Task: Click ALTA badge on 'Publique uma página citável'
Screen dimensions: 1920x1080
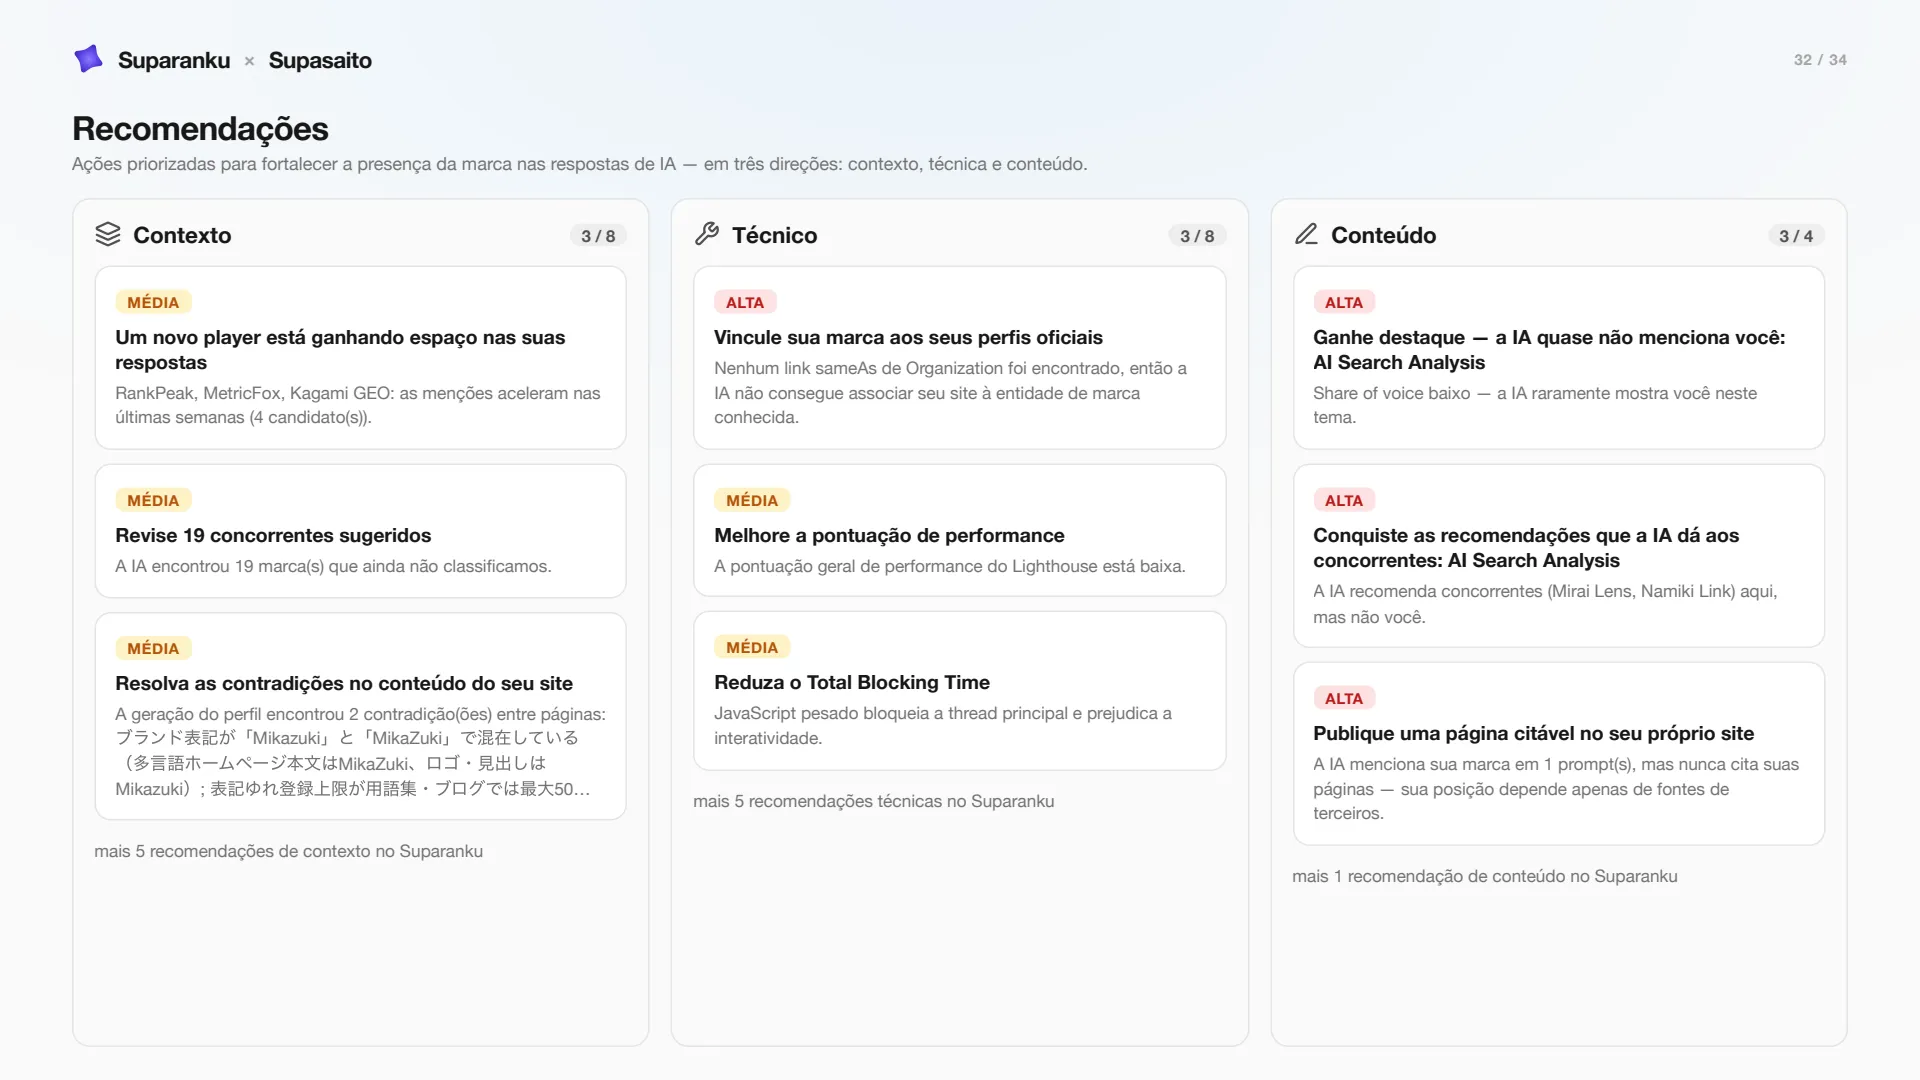Action: pyautogui.click(x=1344, y=698)
